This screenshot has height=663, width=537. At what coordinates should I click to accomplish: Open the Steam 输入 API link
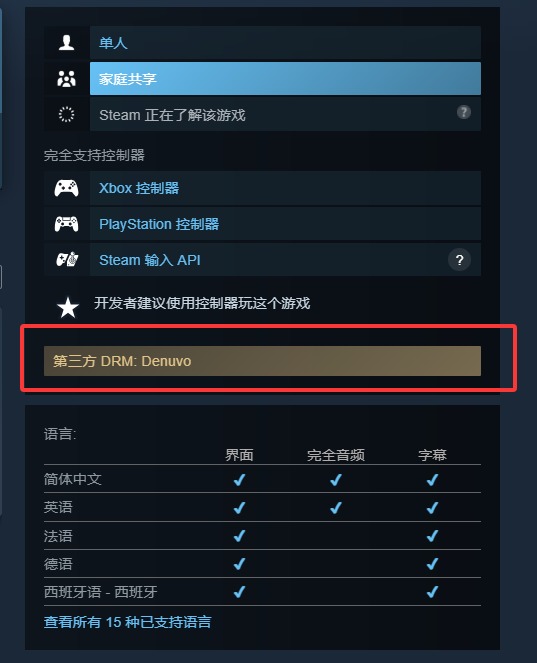[150, 260]
